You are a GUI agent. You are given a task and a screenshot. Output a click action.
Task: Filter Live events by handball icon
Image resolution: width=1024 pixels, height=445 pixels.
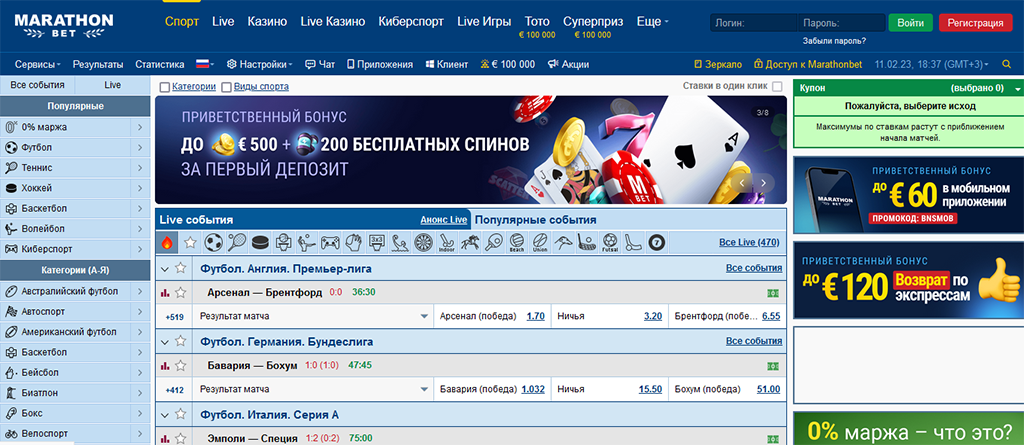tap(353, 242)
